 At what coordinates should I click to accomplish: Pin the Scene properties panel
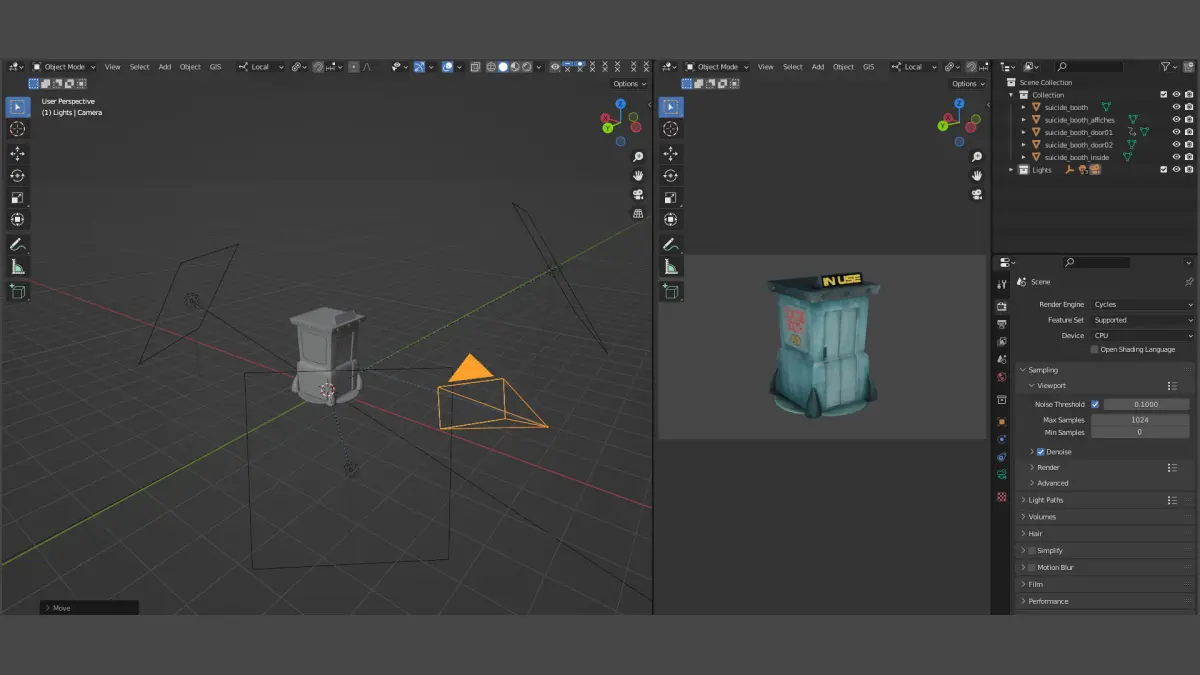coord(1189,282)
